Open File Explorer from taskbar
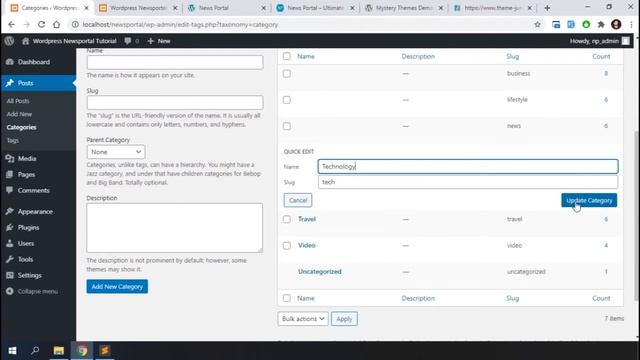This screenshot has width=640, height=360. 59,351
